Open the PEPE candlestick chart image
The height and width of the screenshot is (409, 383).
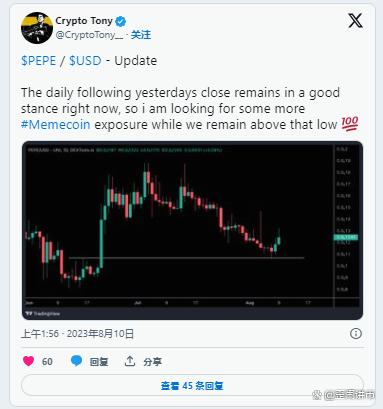[x=192, y=230]
